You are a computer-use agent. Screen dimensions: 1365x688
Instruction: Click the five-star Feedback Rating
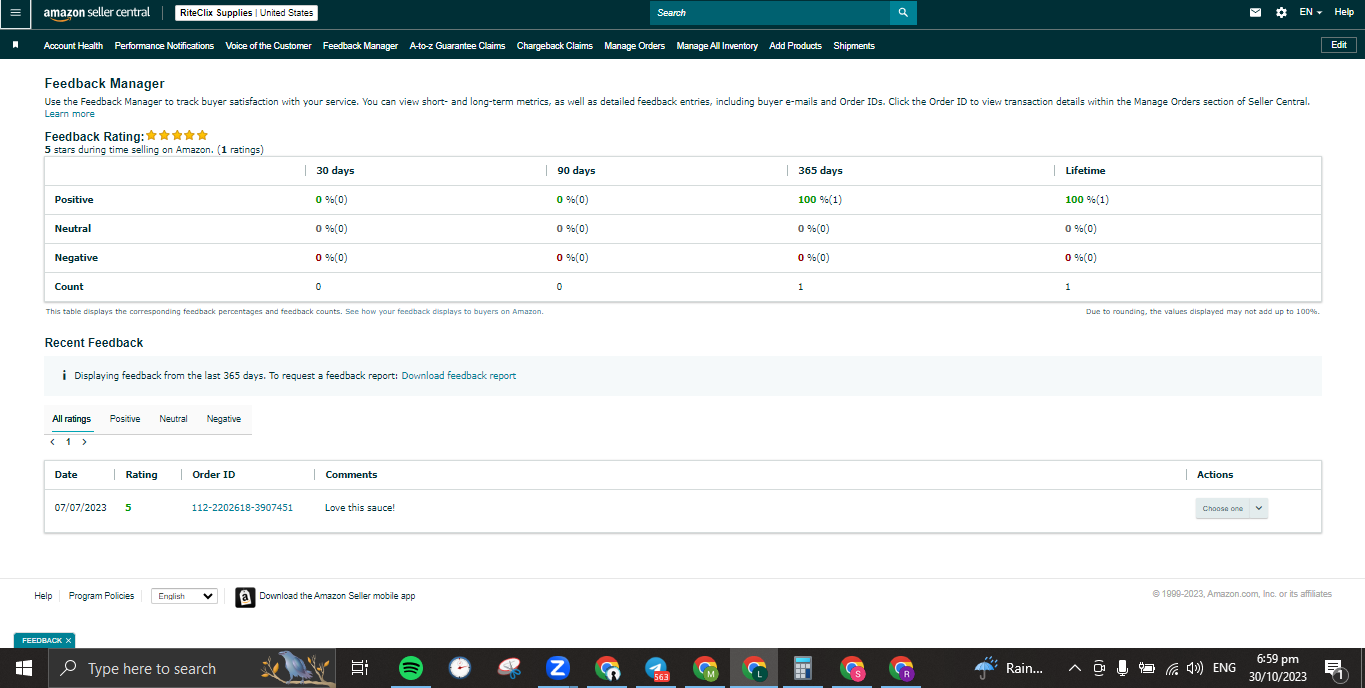click(177, 135)
